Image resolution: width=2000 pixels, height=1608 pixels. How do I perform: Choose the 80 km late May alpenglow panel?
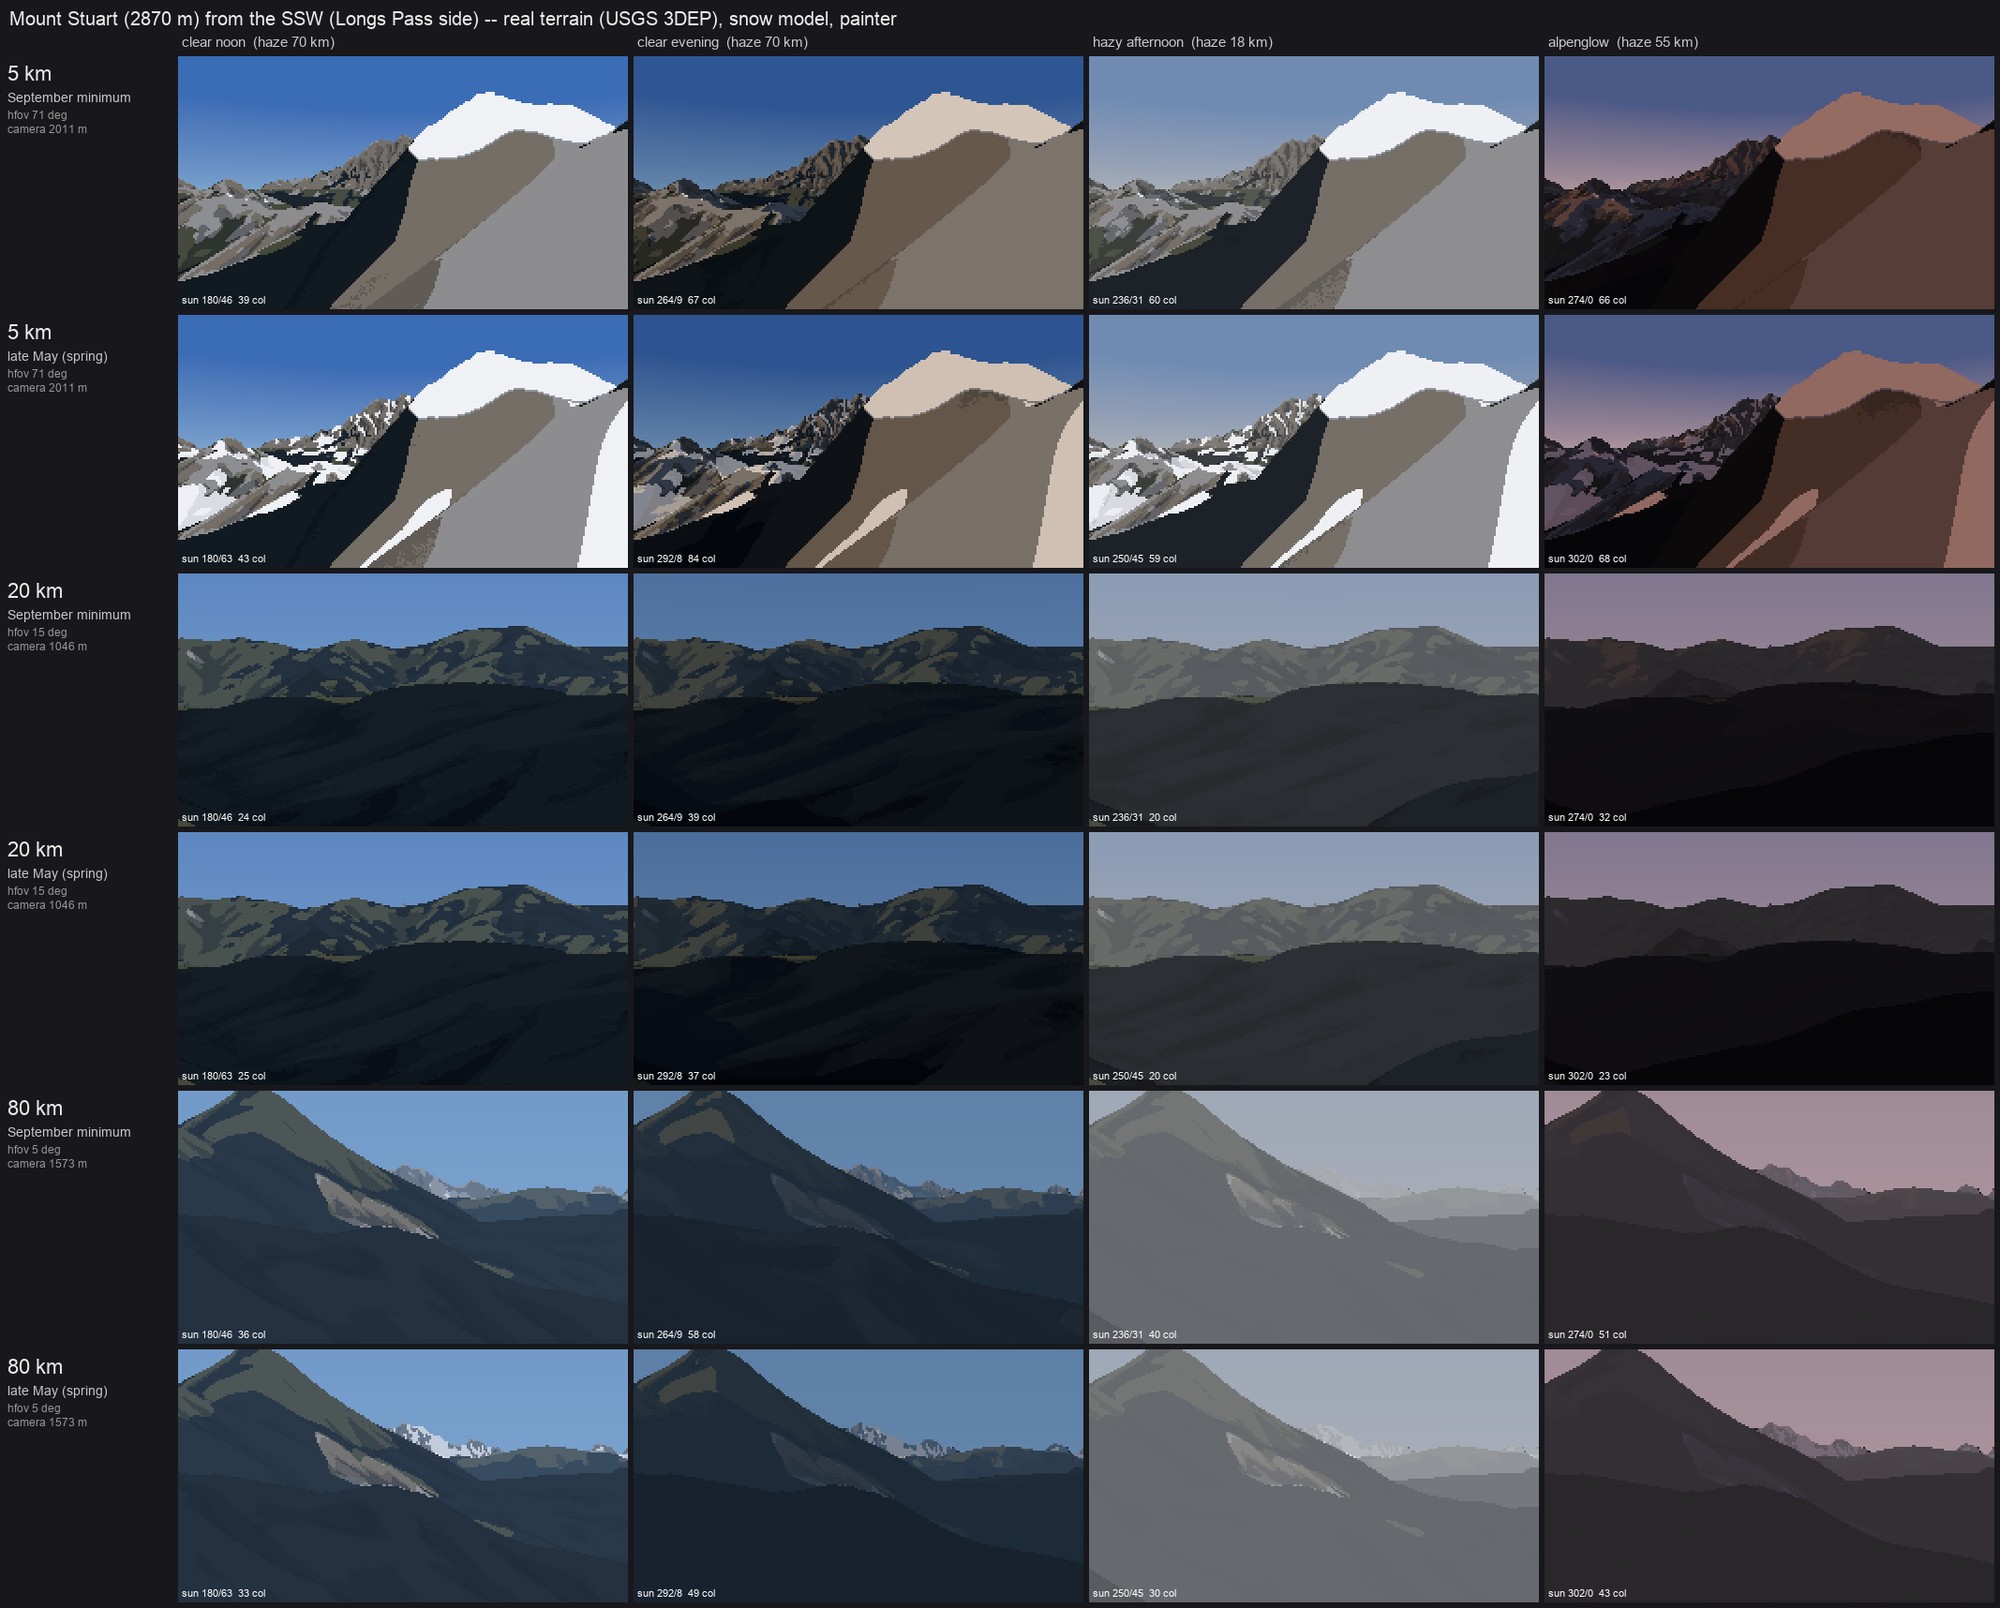click(x=1769, y=1476)
